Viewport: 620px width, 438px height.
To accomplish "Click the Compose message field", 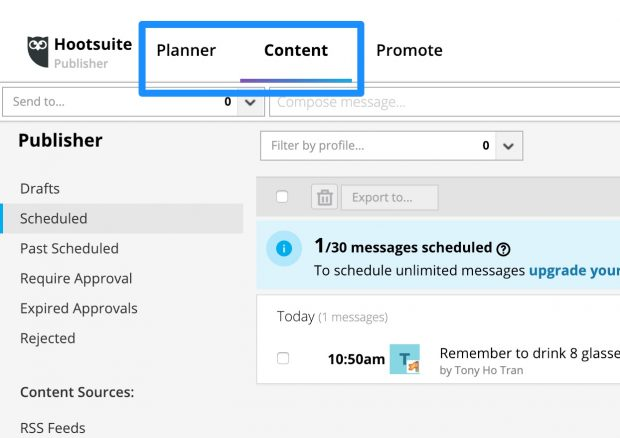I will point(444,102).
